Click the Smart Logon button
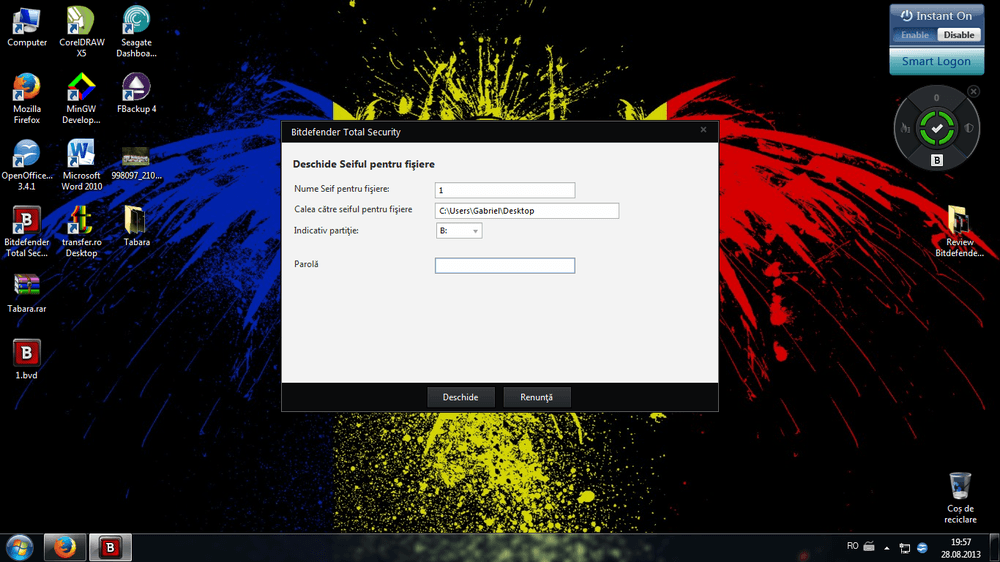 pyautogui.click(x=936, y=61)
